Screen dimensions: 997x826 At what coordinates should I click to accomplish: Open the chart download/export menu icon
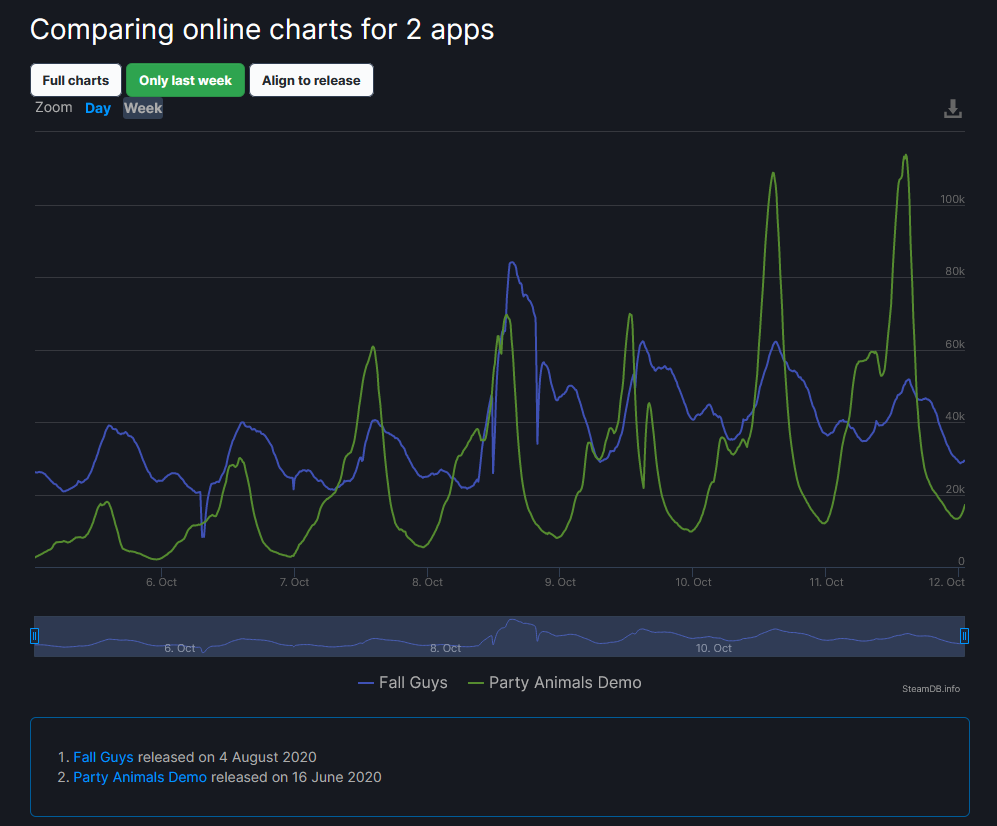953,109
